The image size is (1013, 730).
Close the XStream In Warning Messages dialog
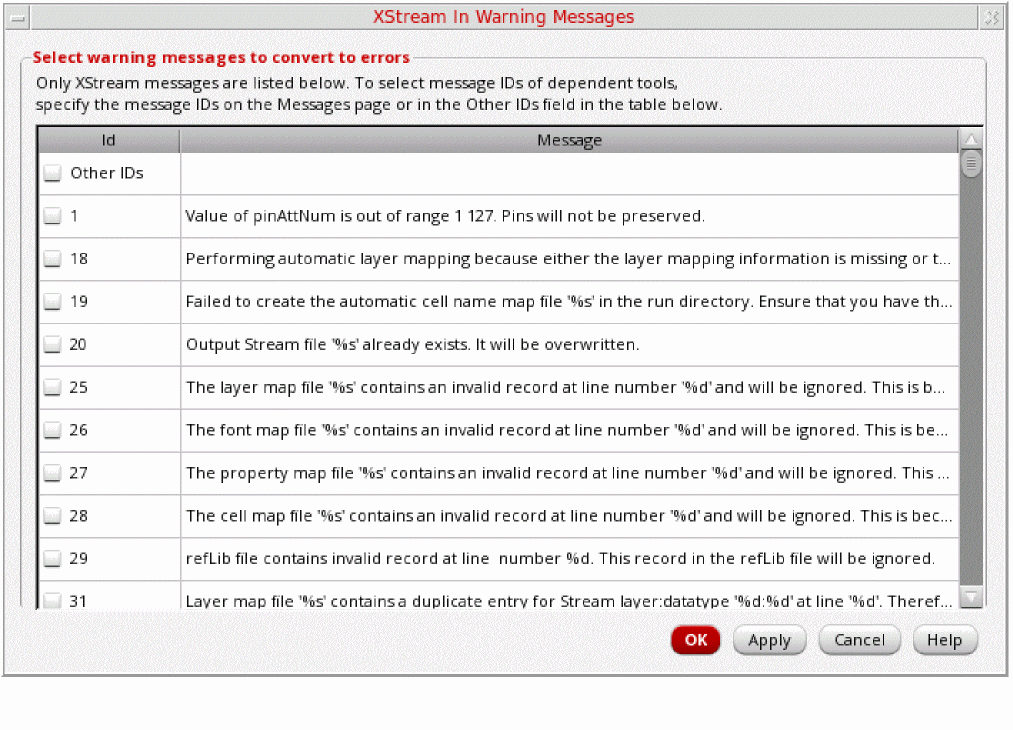click(x=992, y=18)
